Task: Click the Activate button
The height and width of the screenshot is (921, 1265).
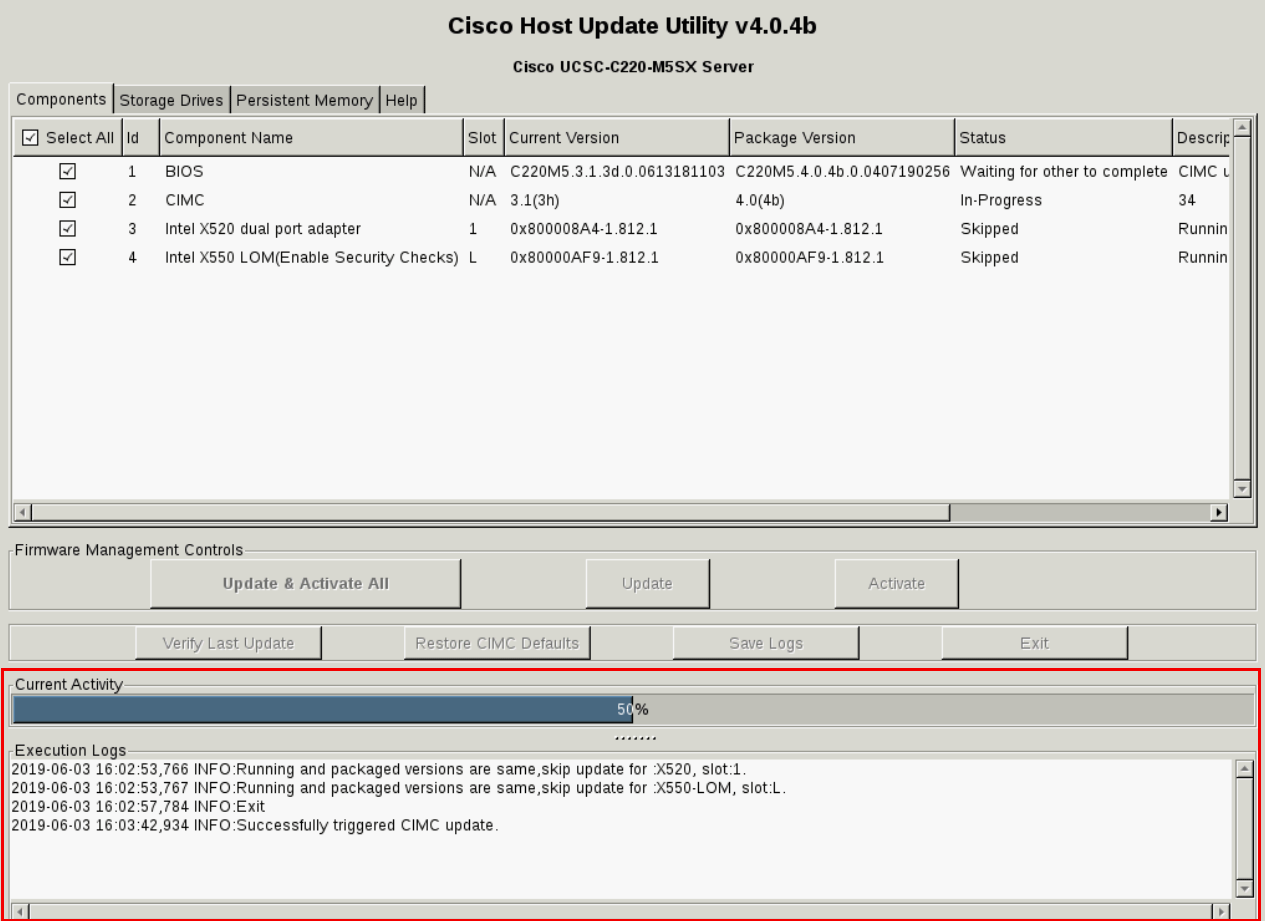Action: click(896, 584)
